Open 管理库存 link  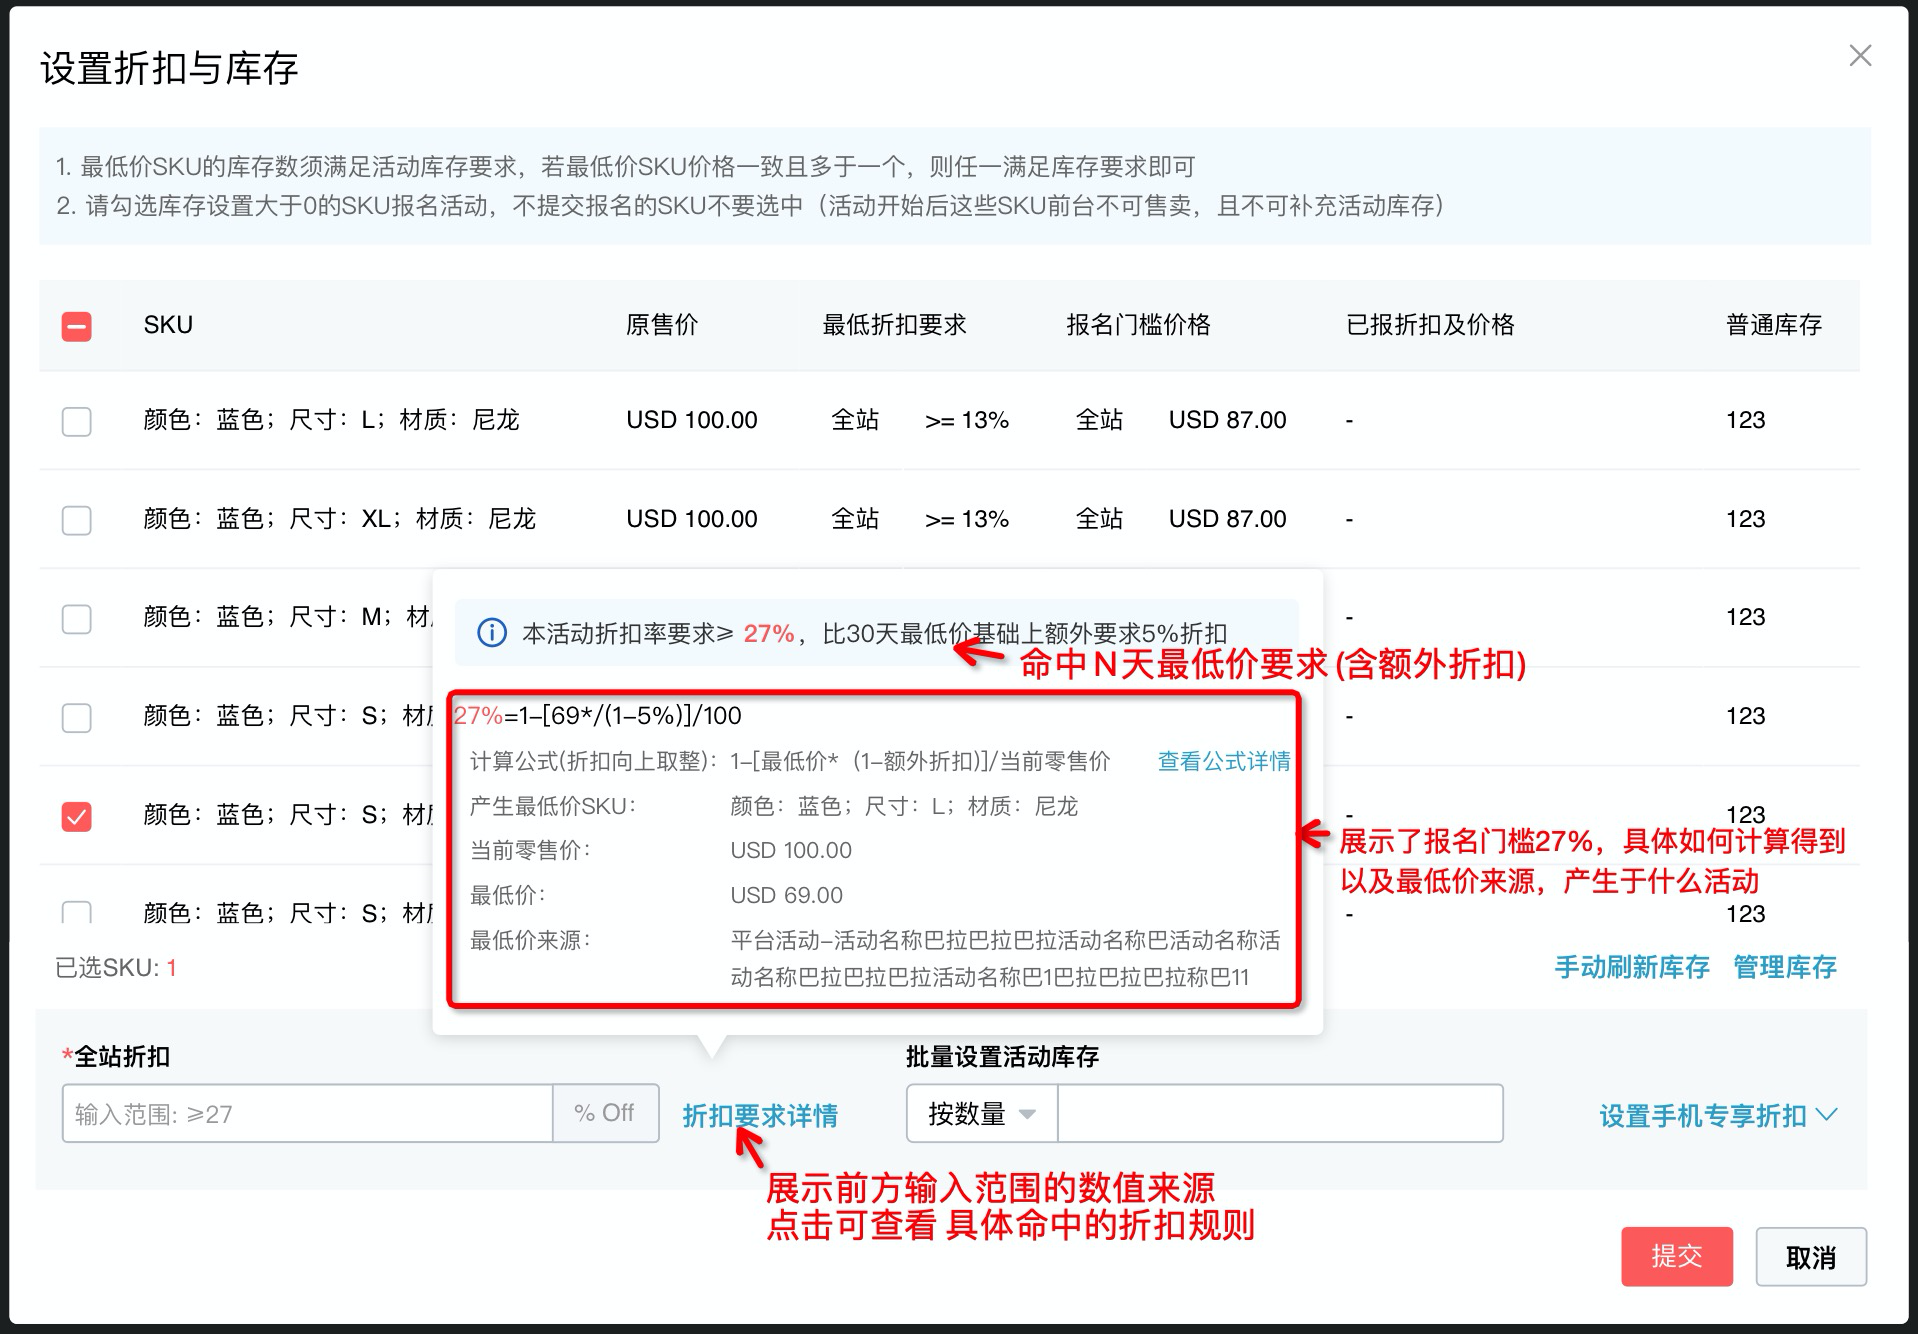(x=1785, y=967)
